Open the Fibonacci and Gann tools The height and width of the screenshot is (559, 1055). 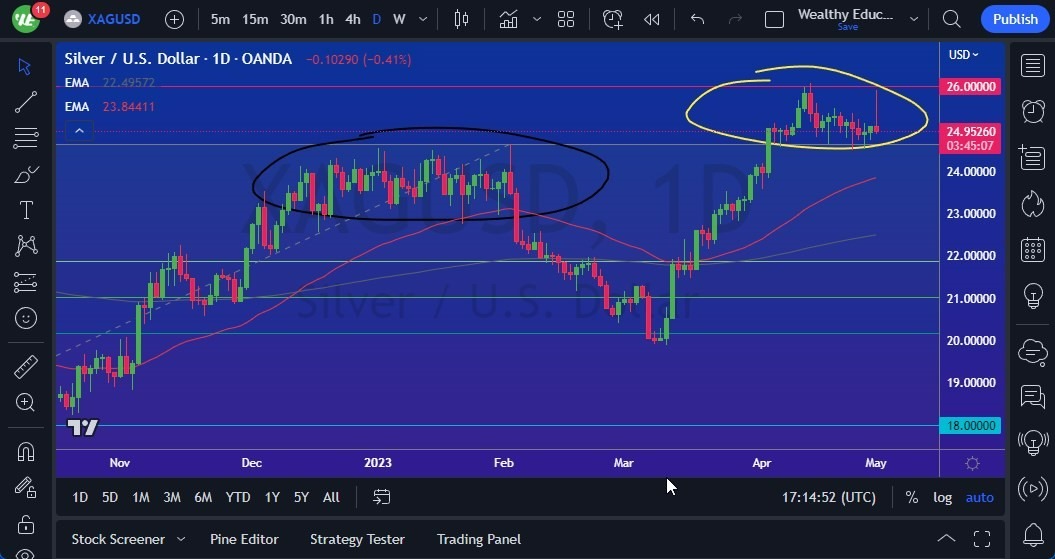26,138
